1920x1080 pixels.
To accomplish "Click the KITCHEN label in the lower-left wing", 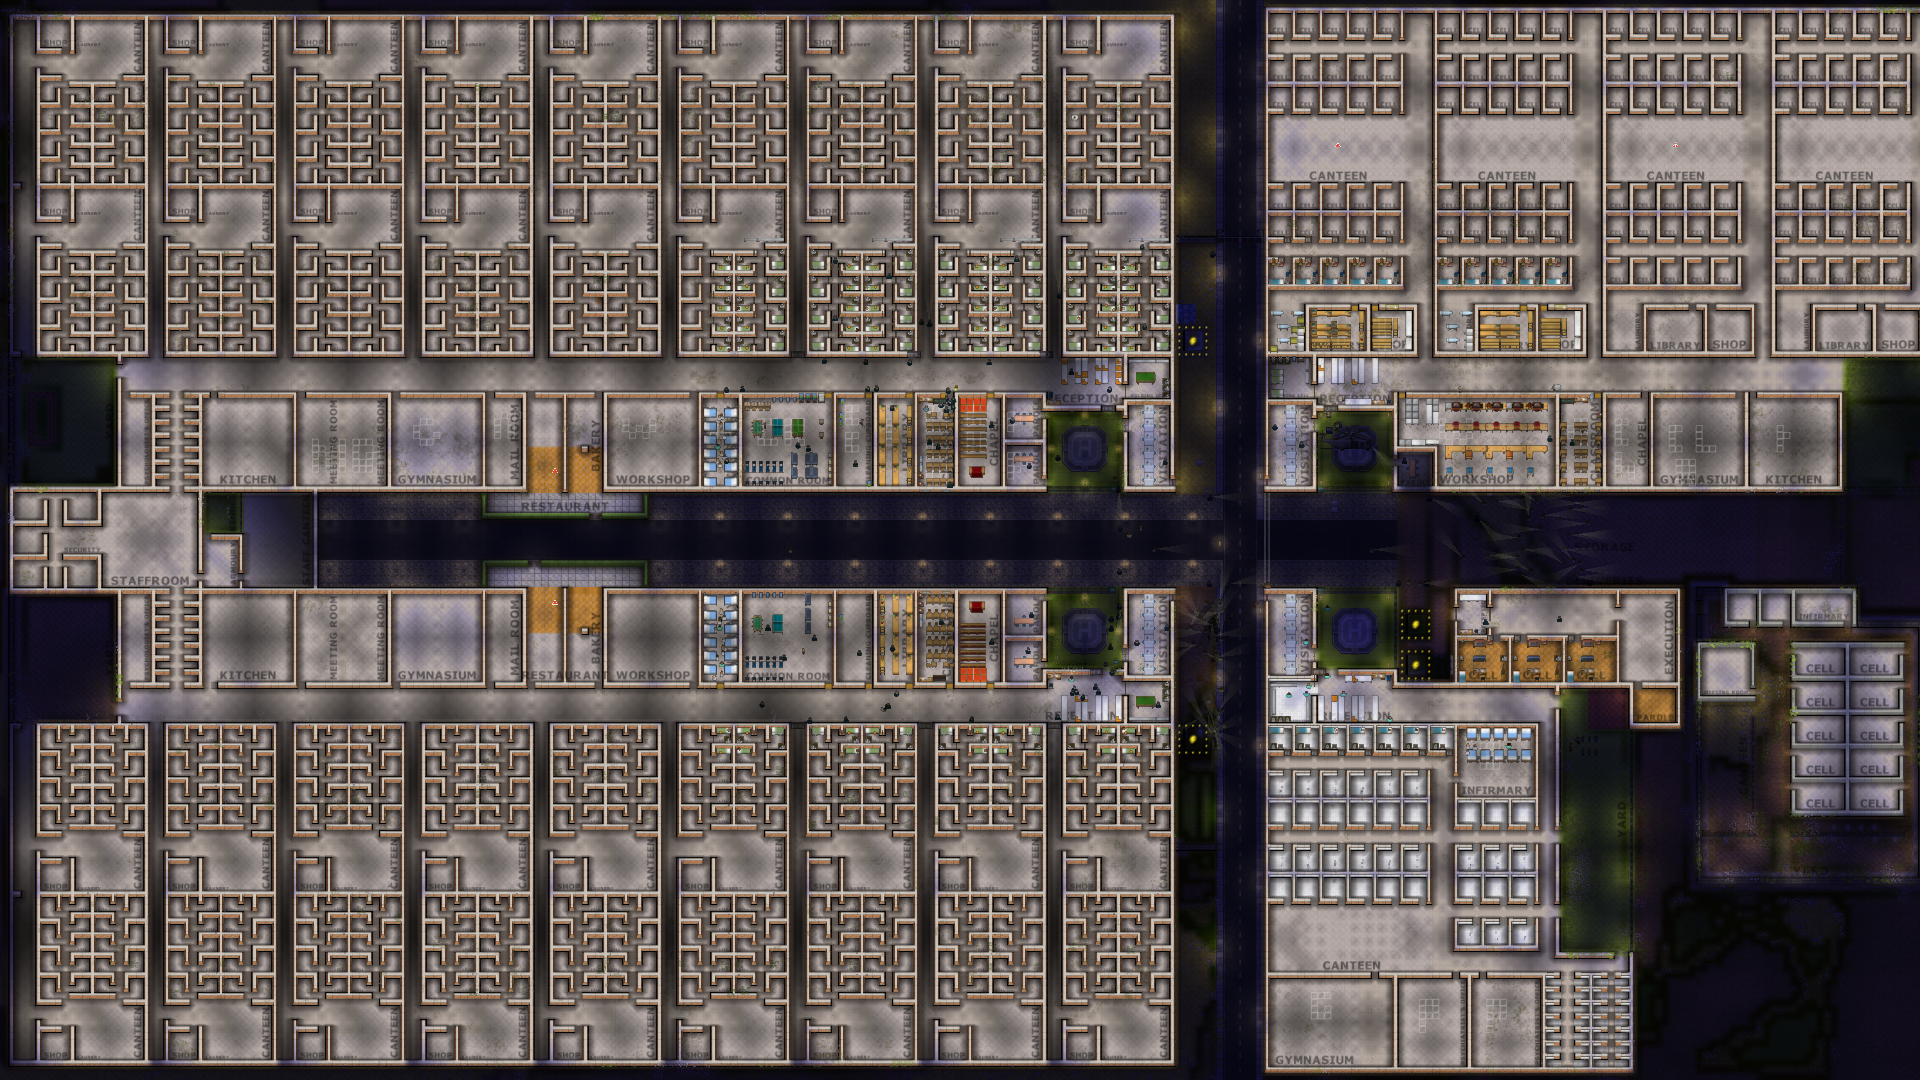I will pyautogui.click(x=247, y=675).
